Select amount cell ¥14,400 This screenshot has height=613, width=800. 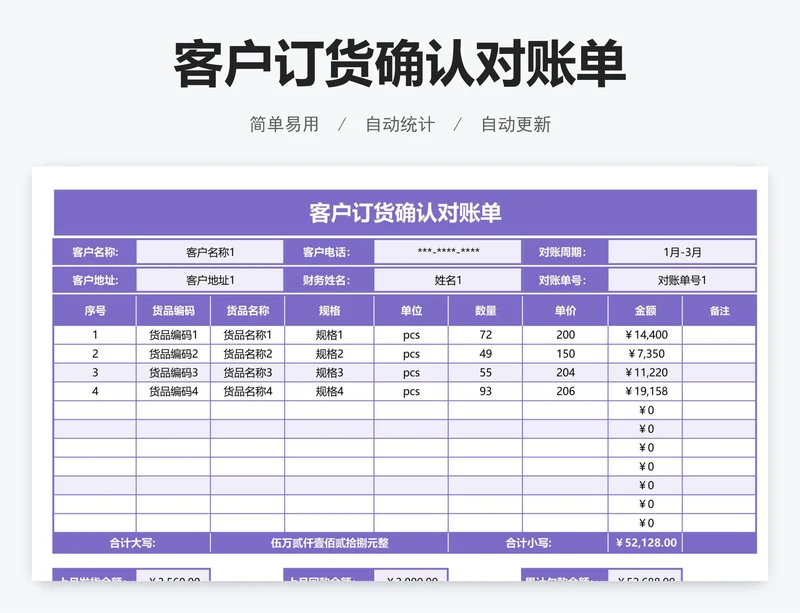click(x=645, y=335)
